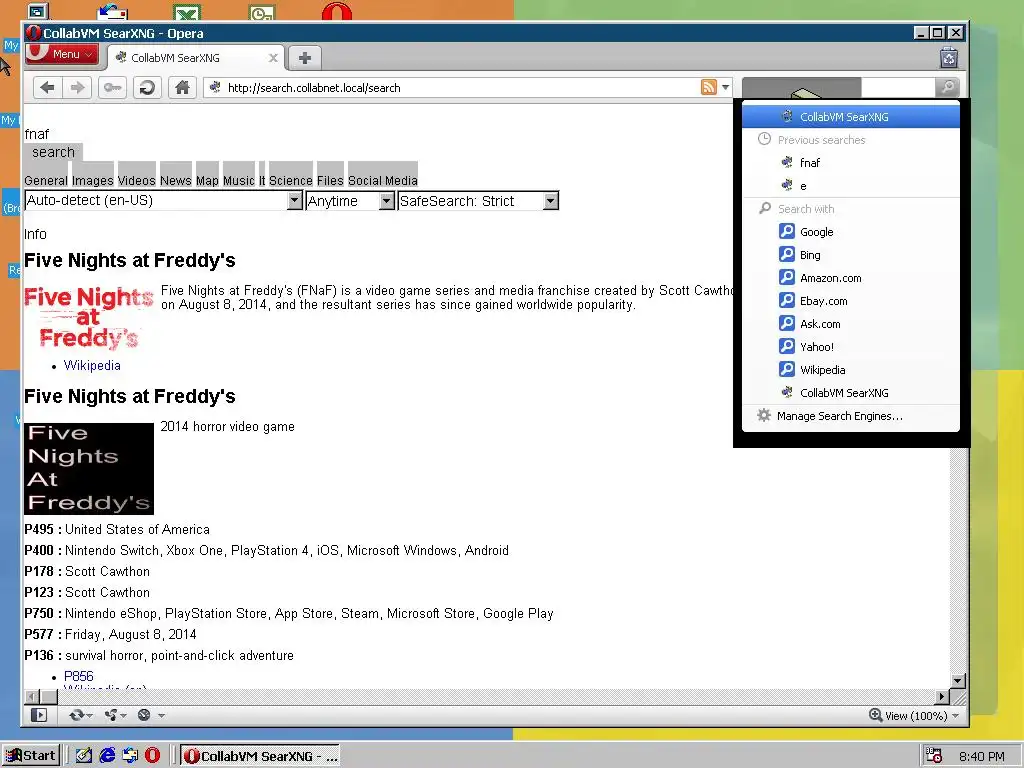Toggle the panels button in status bar

click(x=39, y=715)
